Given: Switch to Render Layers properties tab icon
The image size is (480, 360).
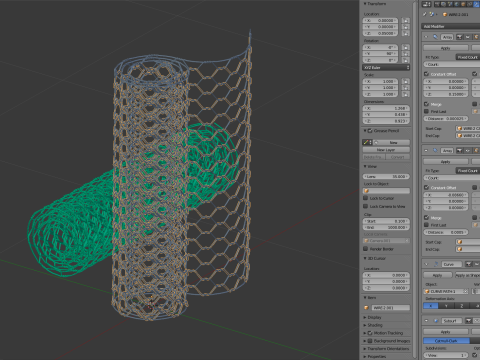Looking at the screenshot, I should click(444, 4).
